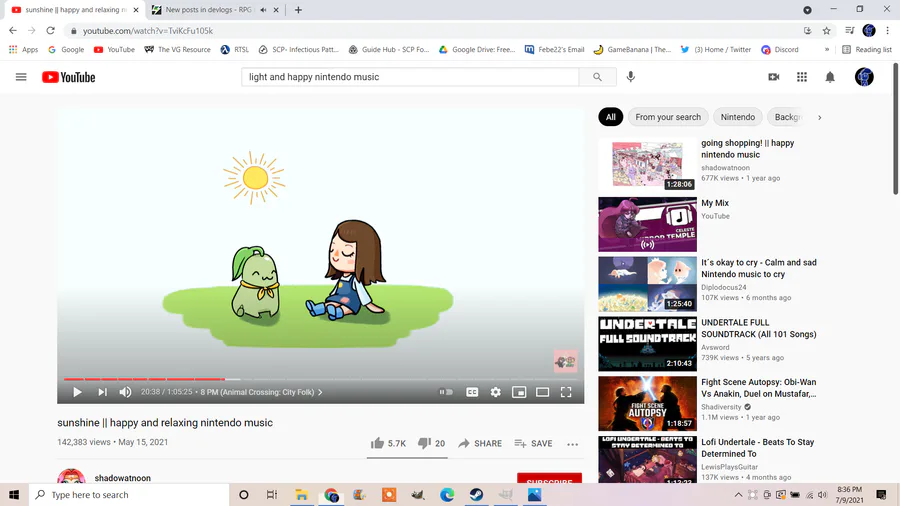Mute the video volume
The image size is (900, 506).
pyautogui.click(x=125, y=392)
